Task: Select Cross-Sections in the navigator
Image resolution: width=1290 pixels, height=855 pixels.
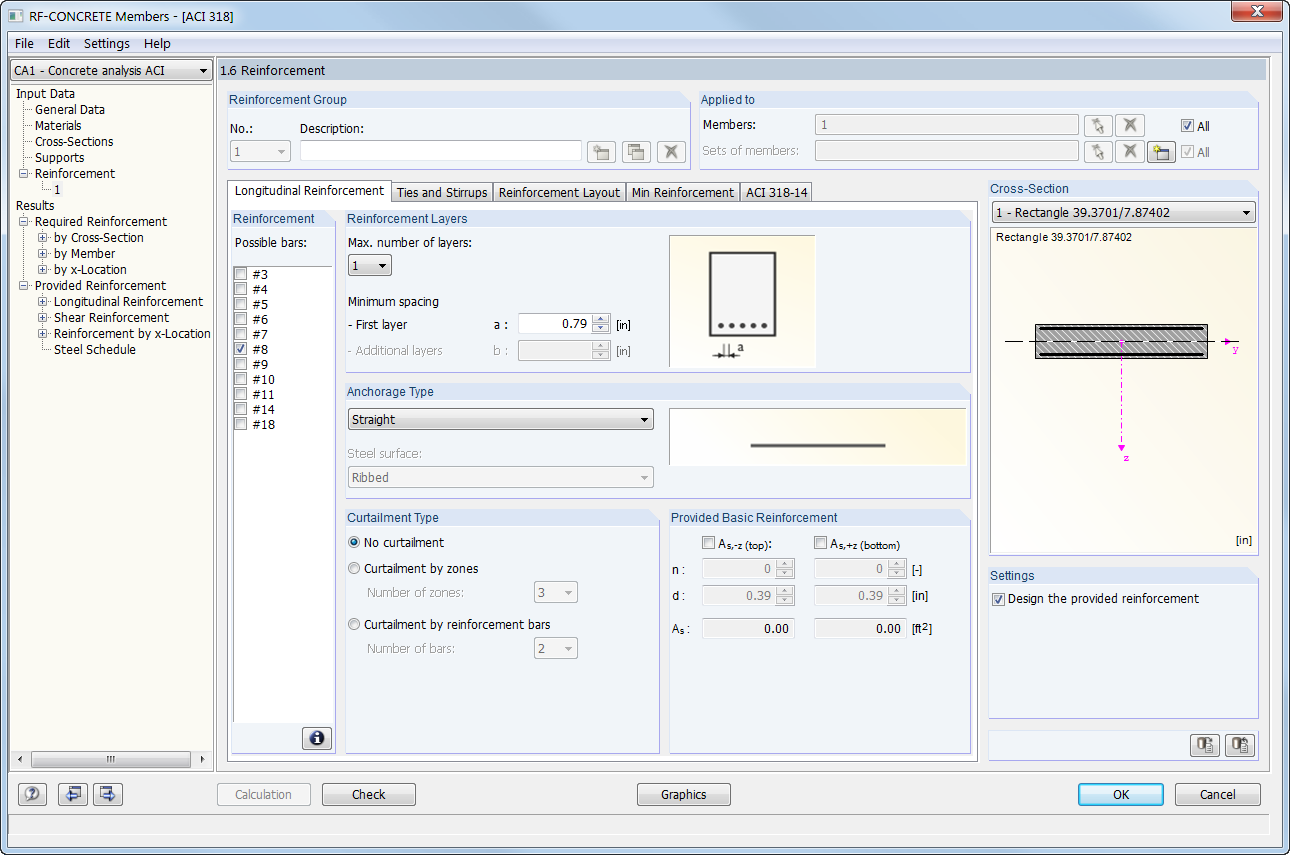Action: point(74,142)
